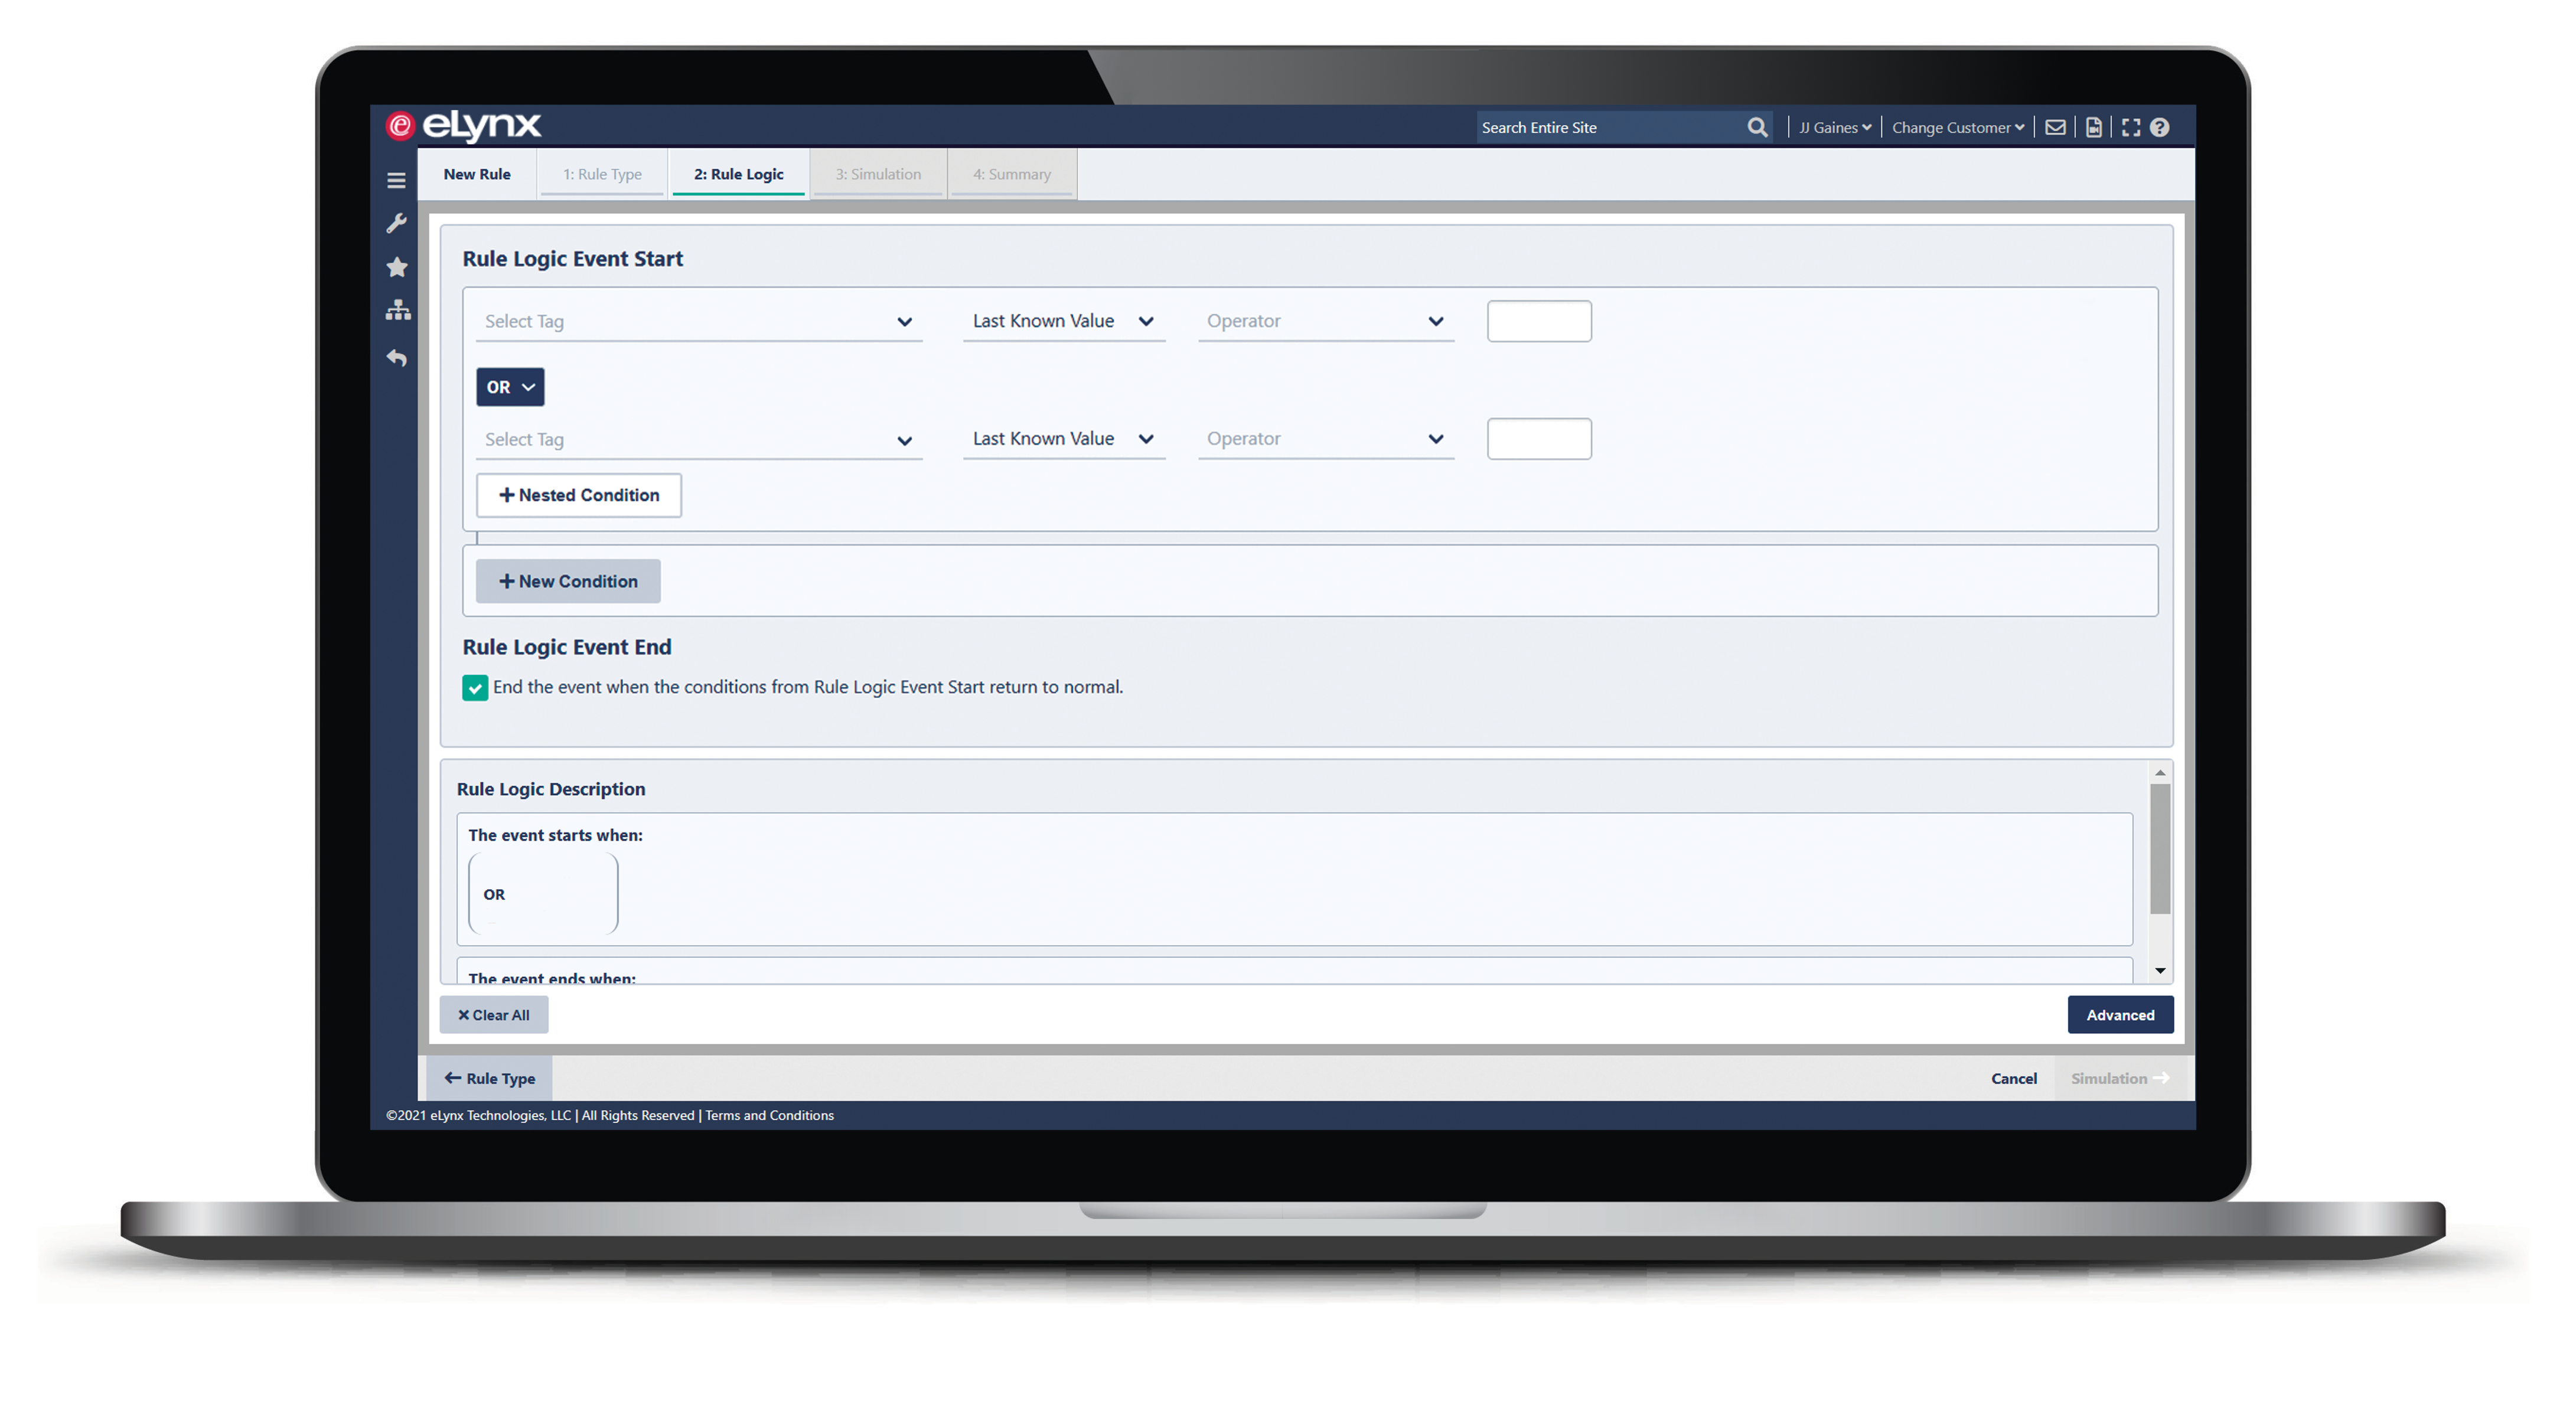Open the OR logical operator dropdown
This screenshot has width=2576, height=1404.
(510, 387)
